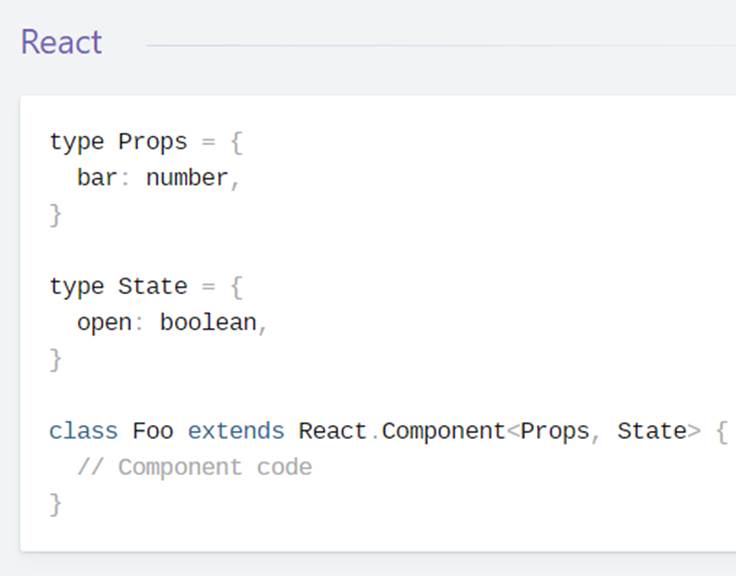Click 'State' in the second type declaration

click(x=152, y=287)
